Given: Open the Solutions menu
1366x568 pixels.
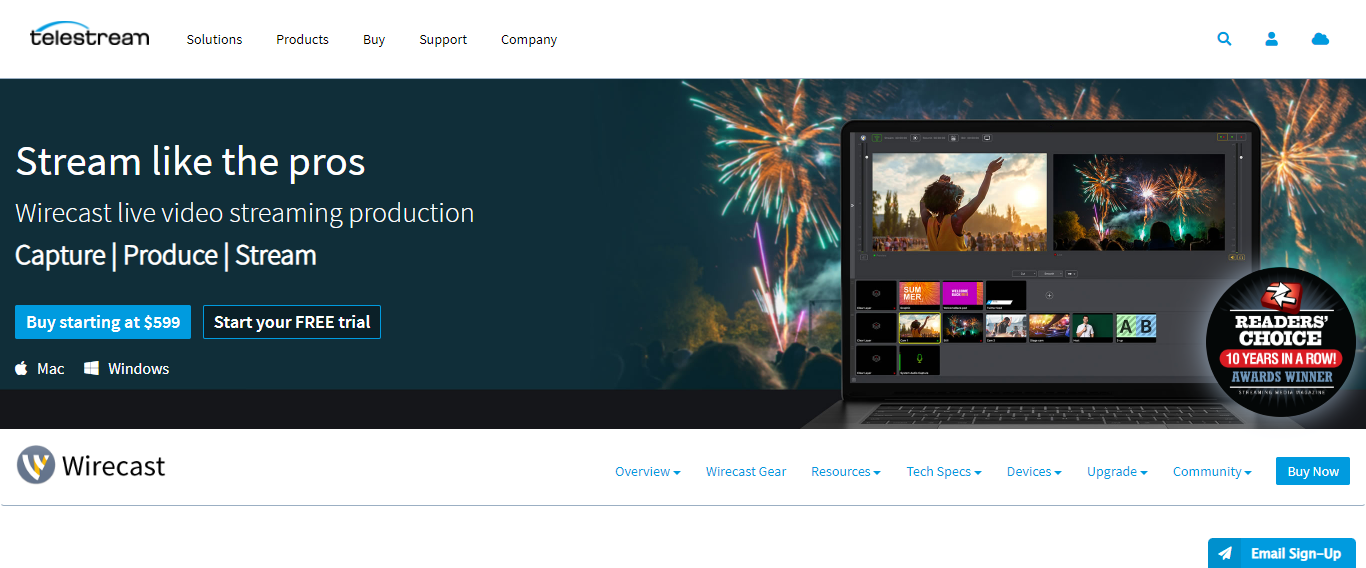Looking at the screenshot, I should 214,40.
